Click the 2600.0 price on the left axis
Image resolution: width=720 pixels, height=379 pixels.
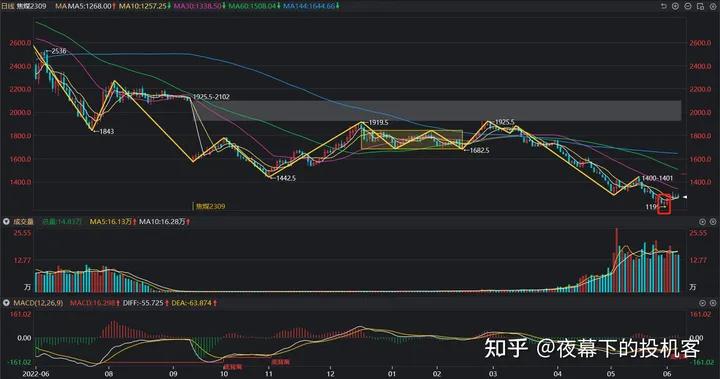(20, 43)
